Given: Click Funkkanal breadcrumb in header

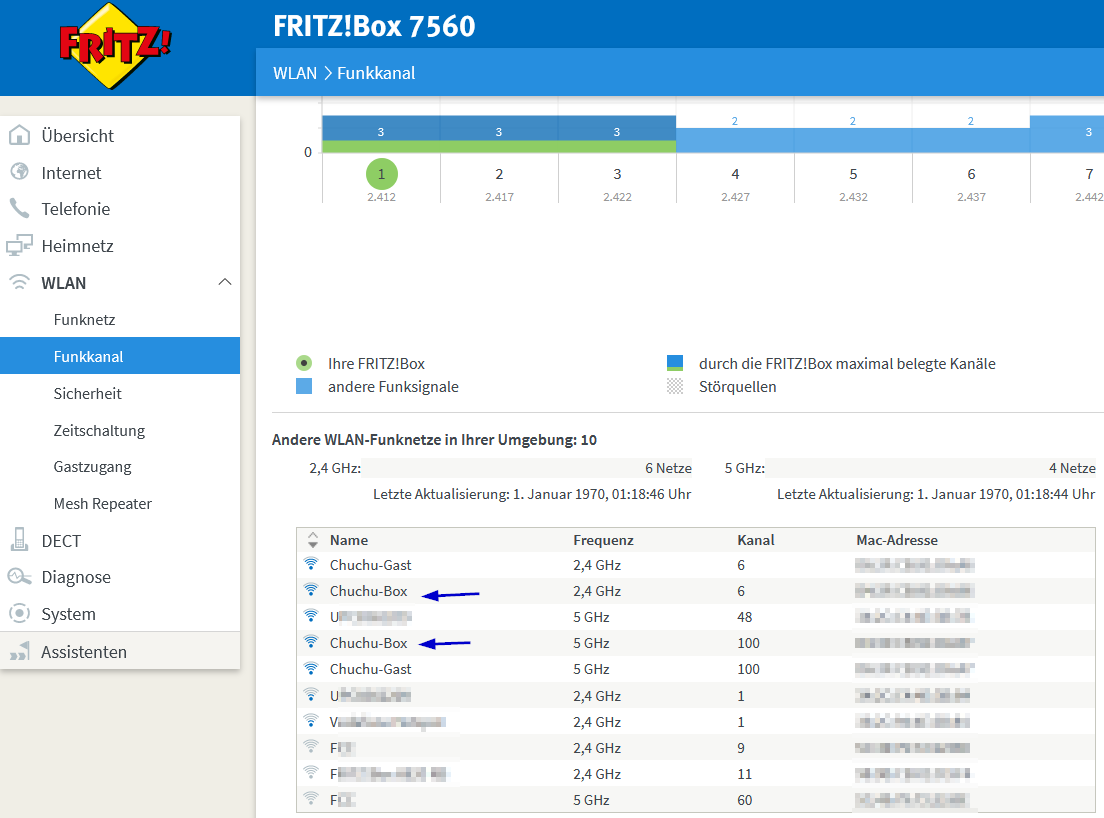Looking at the screenshot, I should [375, 73].
